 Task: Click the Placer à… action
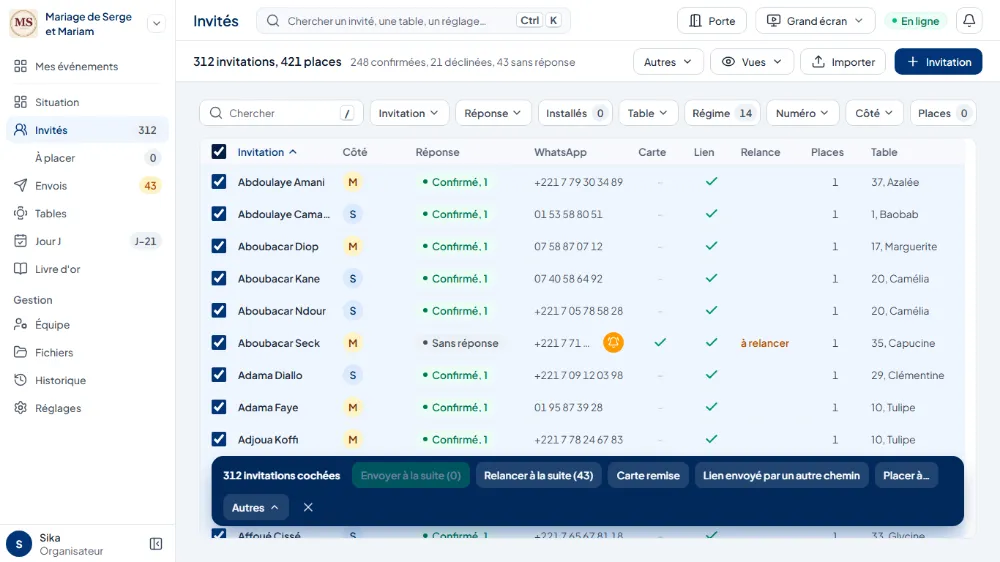[906, 475]
